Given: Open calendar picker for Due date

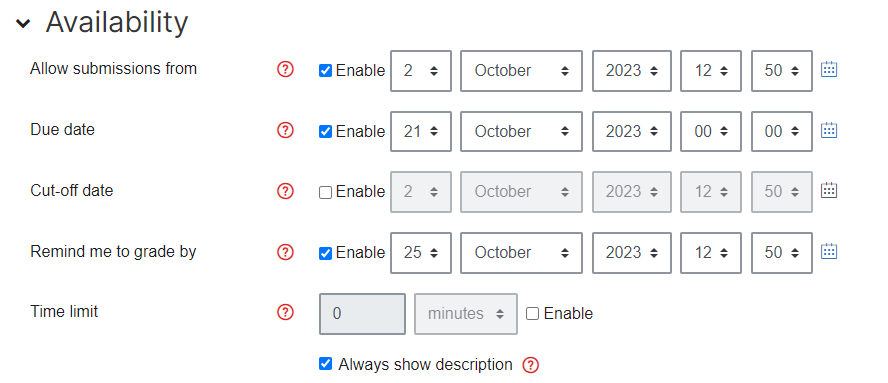Looking at the screenshot, I should tap(829, 130).
